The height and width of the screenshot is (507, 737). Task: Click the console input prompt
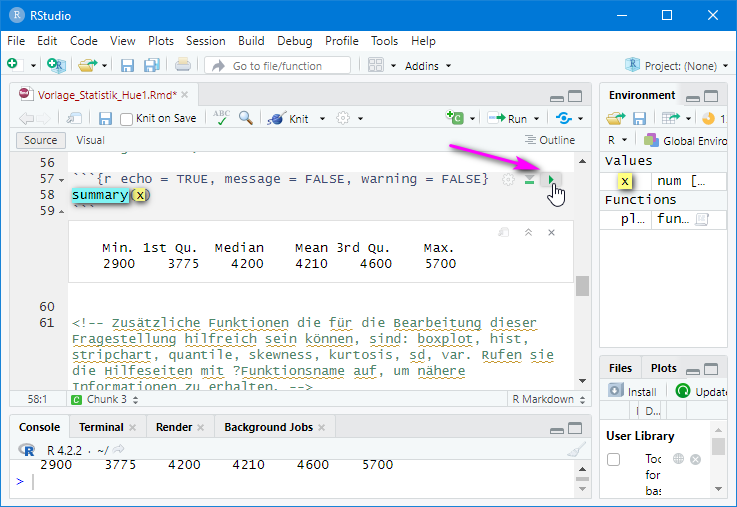pyautogui.click(x=291, y=482)
